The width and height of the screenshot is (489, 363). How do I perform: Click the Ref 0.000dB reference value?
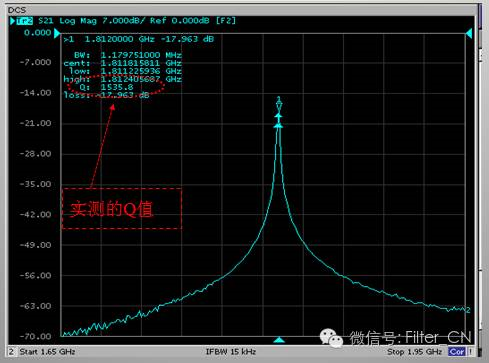tap(180, 21)
